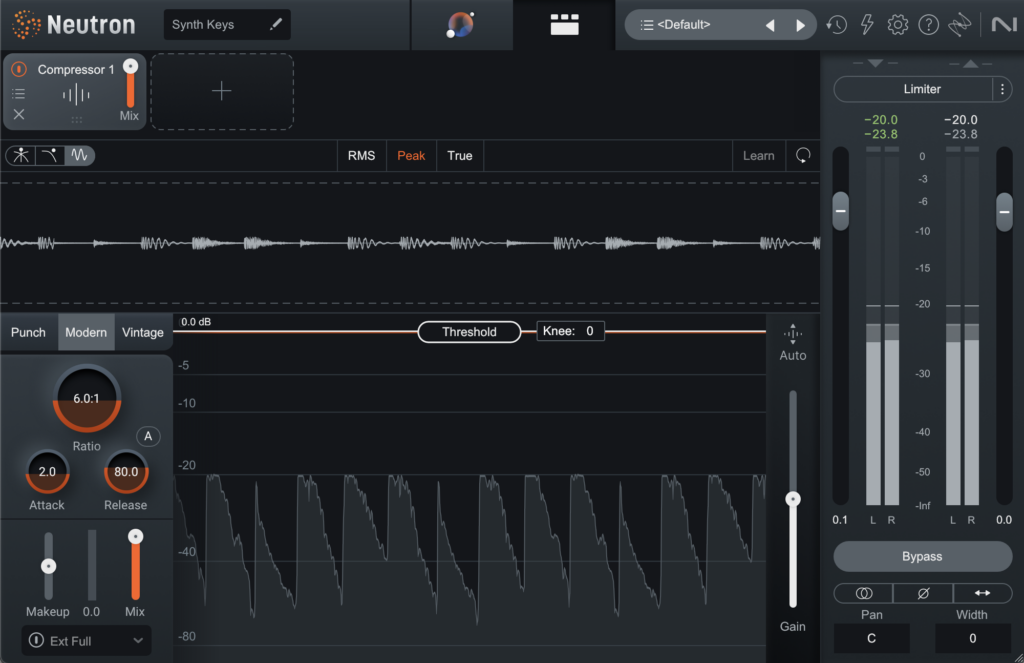Image resolution: width=1024 pixels, height=663 pixels.
Task: Select the detection filter star-shaped icon
Action: pyautogui.click(x=21, y=155)
